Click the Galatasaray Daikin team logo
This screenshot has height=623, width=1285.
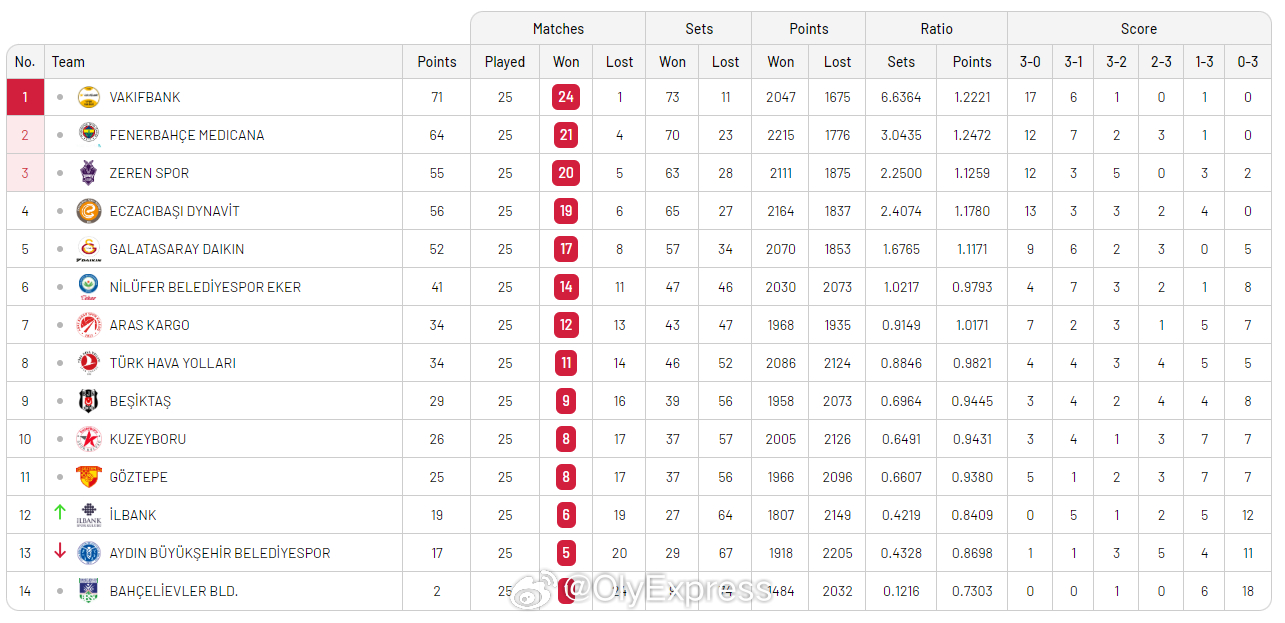[89, 249]
